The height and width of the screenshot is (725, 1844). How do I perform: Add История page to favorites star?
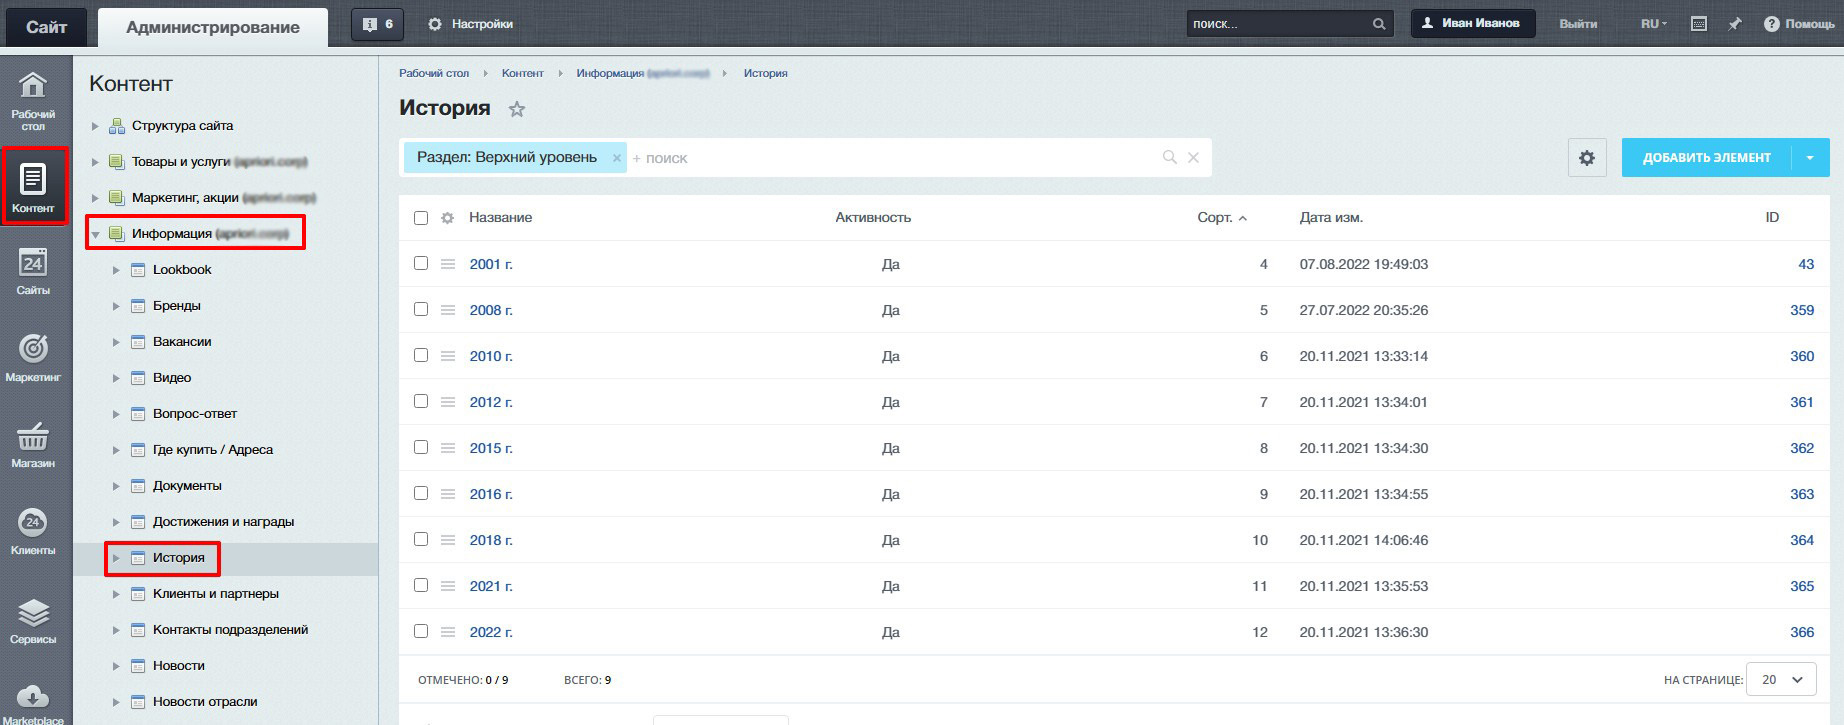tap(517, 109)
